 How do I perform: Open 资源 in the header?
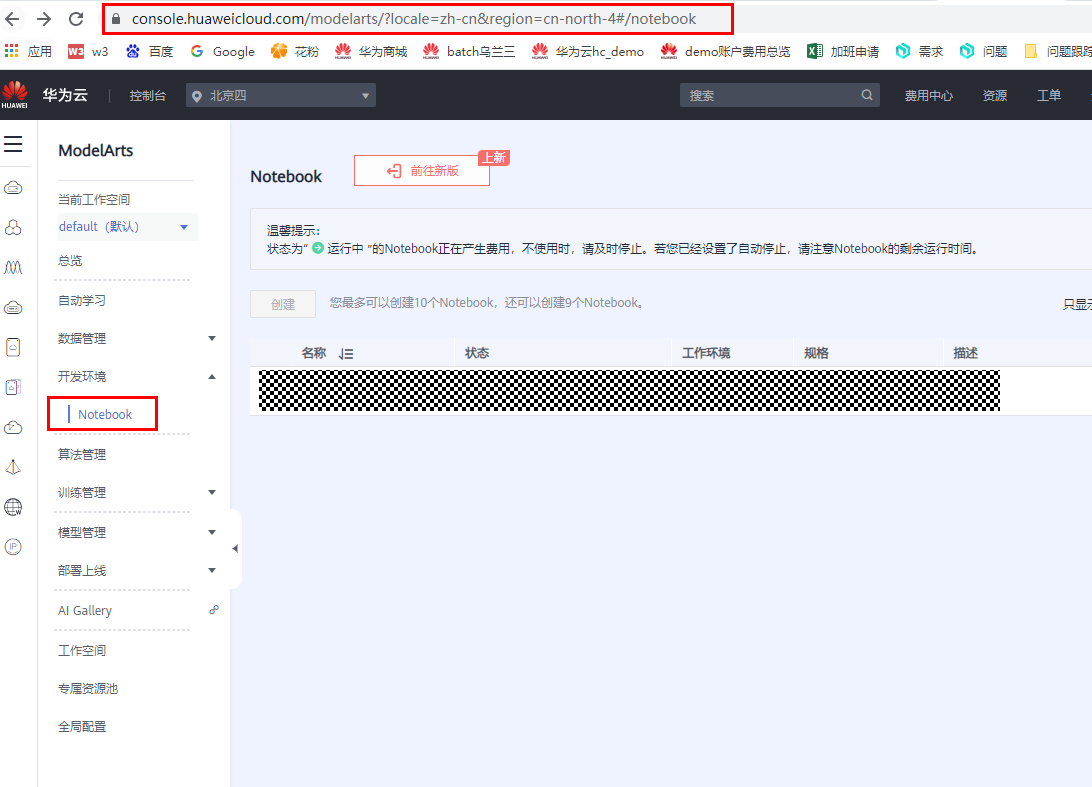[x=994, y=95]
